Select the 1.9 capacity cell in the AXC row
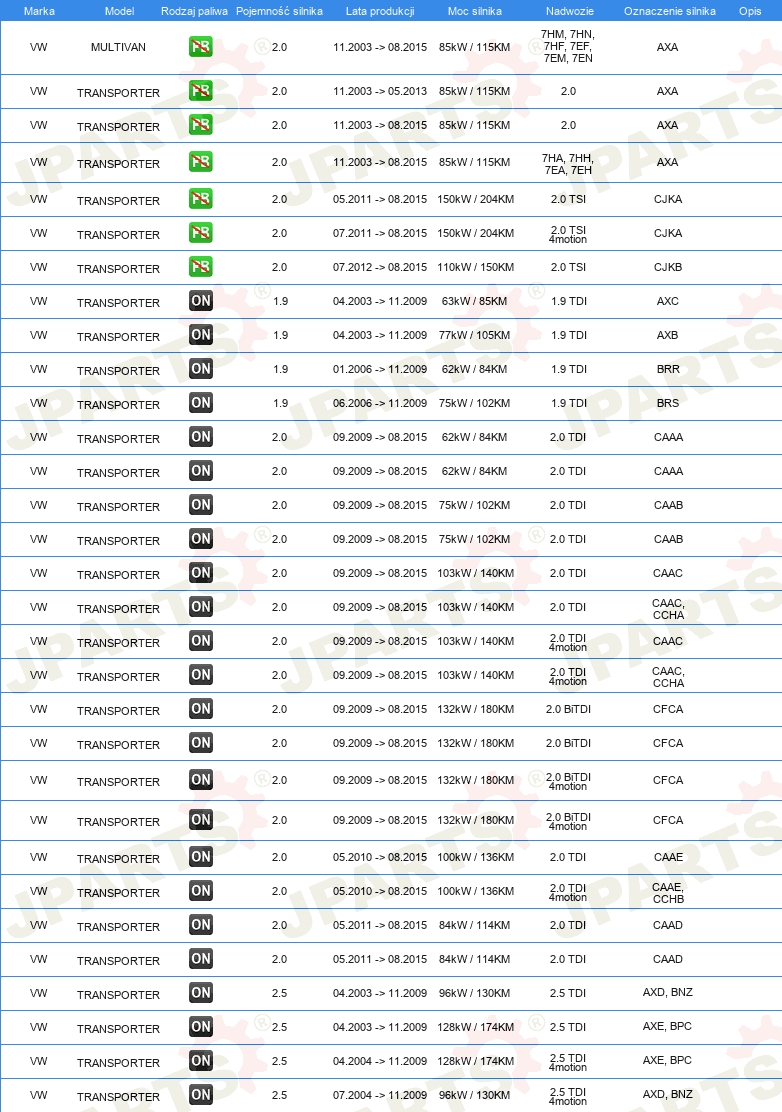This screenshot has width=782, height=1112. click(x=281, y=301)
